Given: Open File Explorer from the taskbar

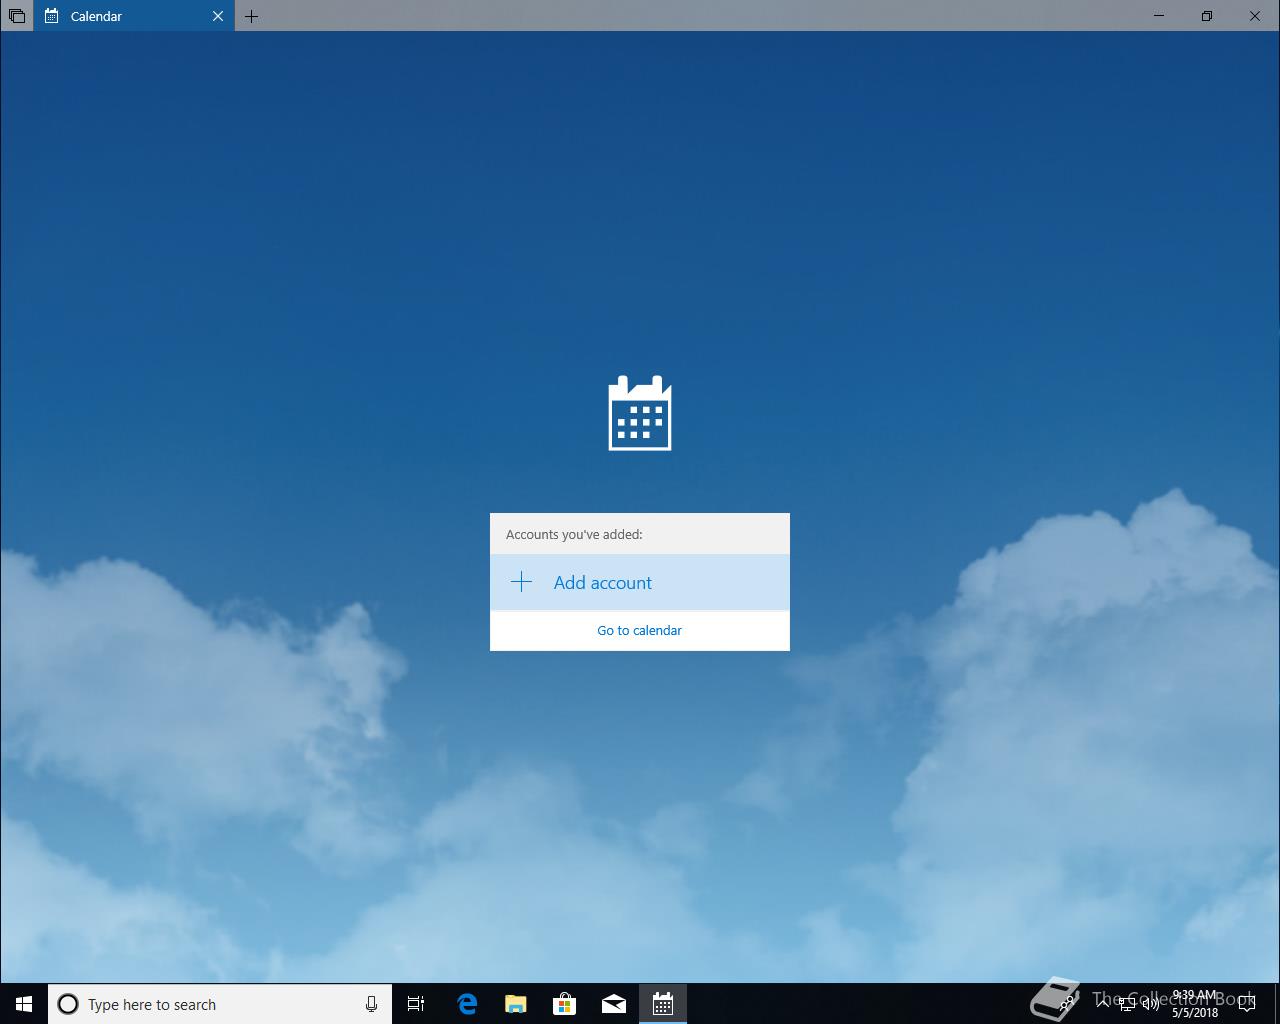Looking at the screenshot, I should [516, 1004].
